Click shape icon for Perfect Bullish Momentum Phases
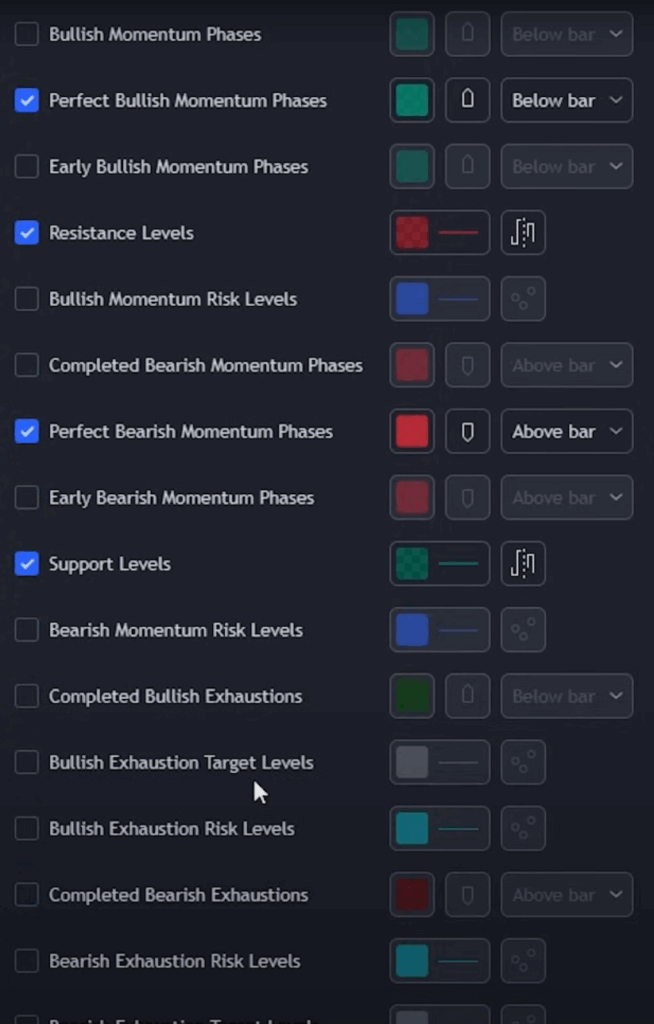654x1024 pixels. click(467, 100)
